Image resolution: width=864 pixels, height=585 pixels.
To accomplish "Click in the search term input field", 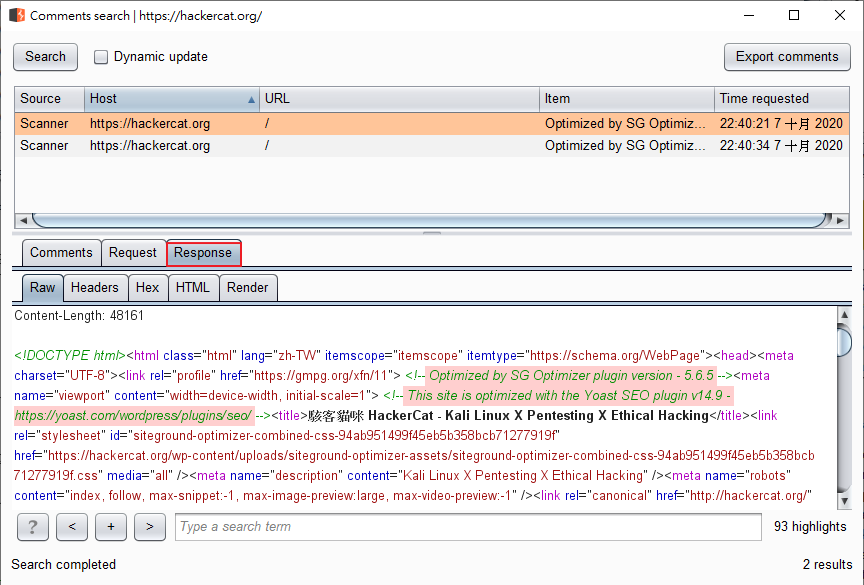I will tap(468, 527).
